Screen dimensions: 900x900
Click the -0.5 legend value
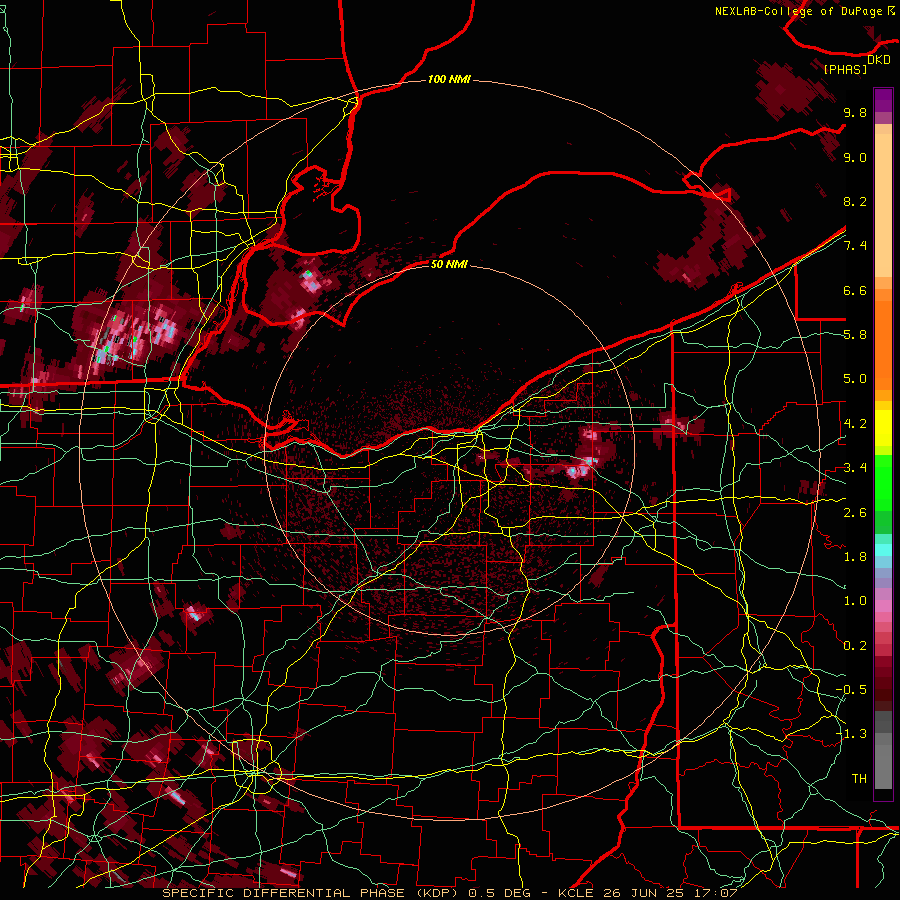point(852,690)
